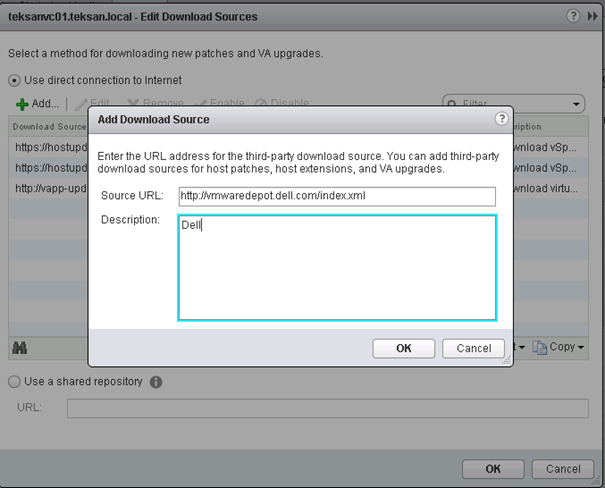Viewport: 605px width, 488px height.
Task: Click the double-arrow expand icon in title bar
Action: [x=593, y=16]
